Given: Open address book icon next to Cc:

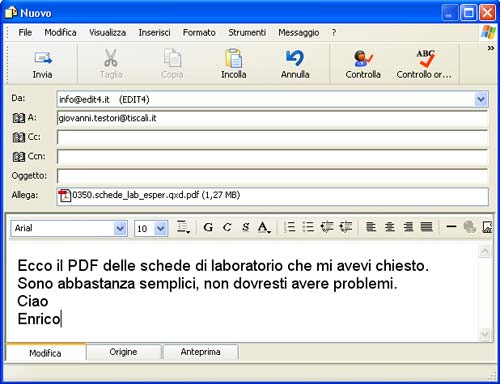Looking at the screenshot, I should click(x=19, y=137).
